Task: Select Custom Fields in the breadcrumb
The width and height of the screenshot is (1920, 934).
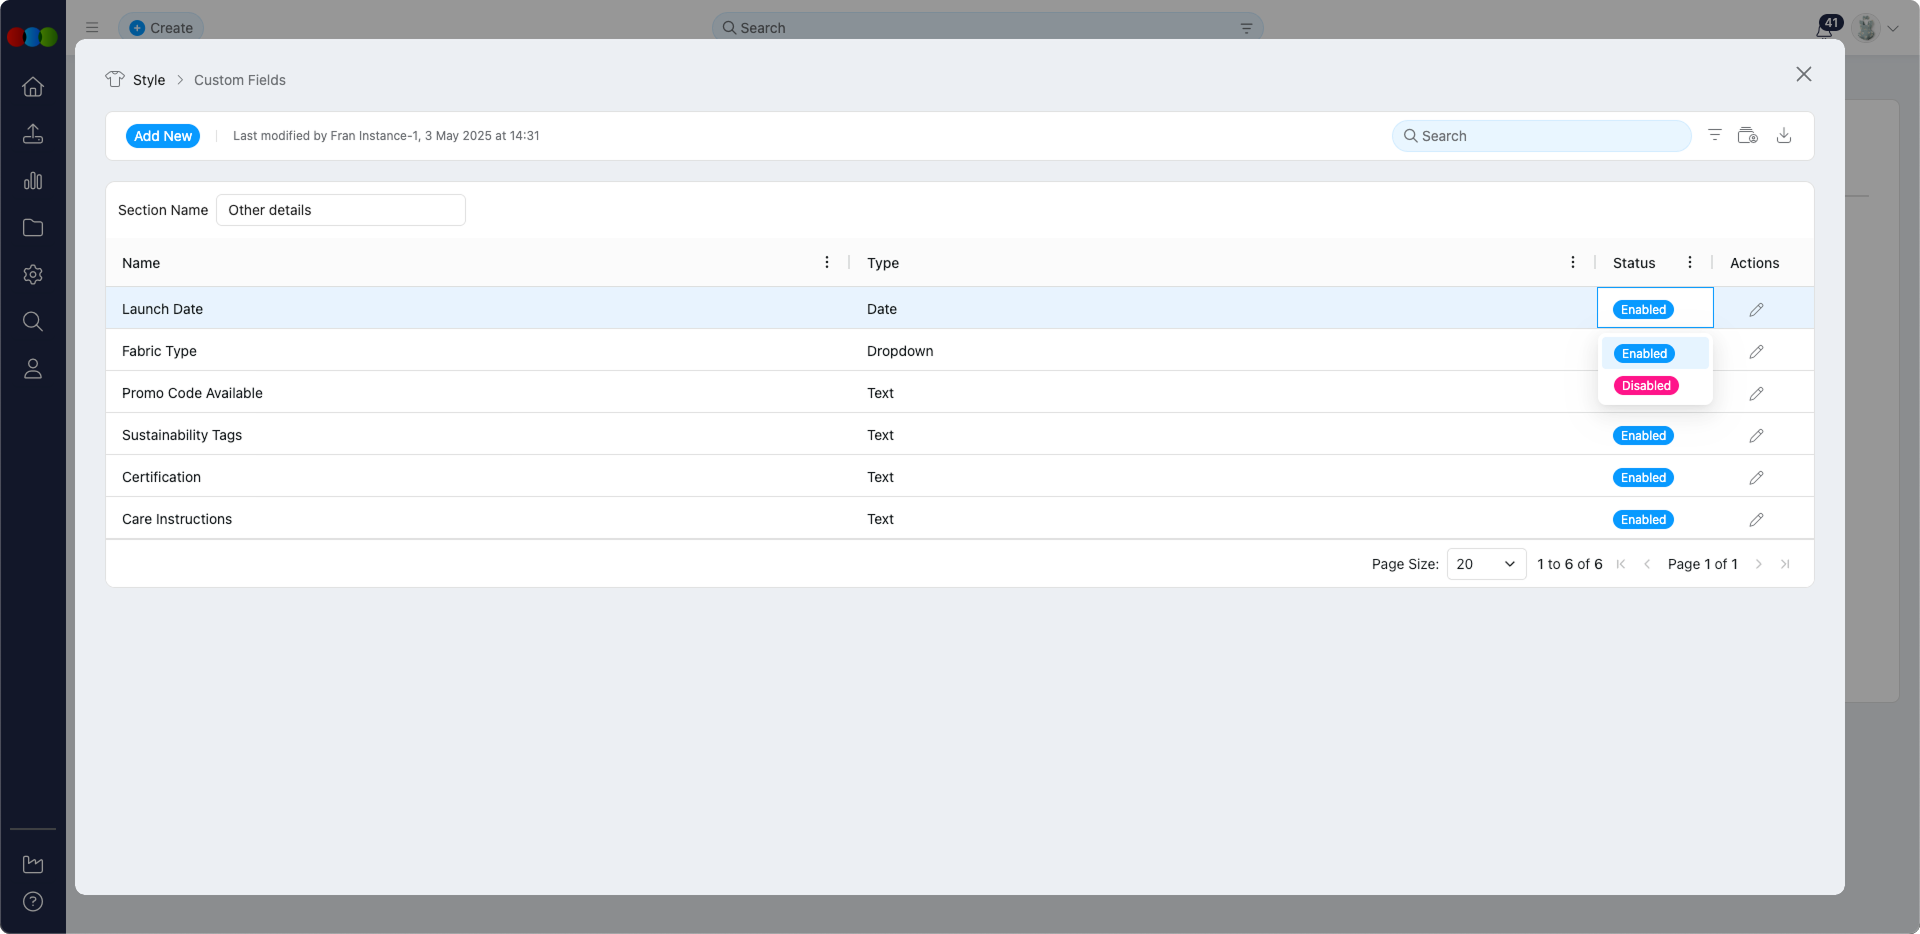Action: pyautogui.click(x=240, y=80)
